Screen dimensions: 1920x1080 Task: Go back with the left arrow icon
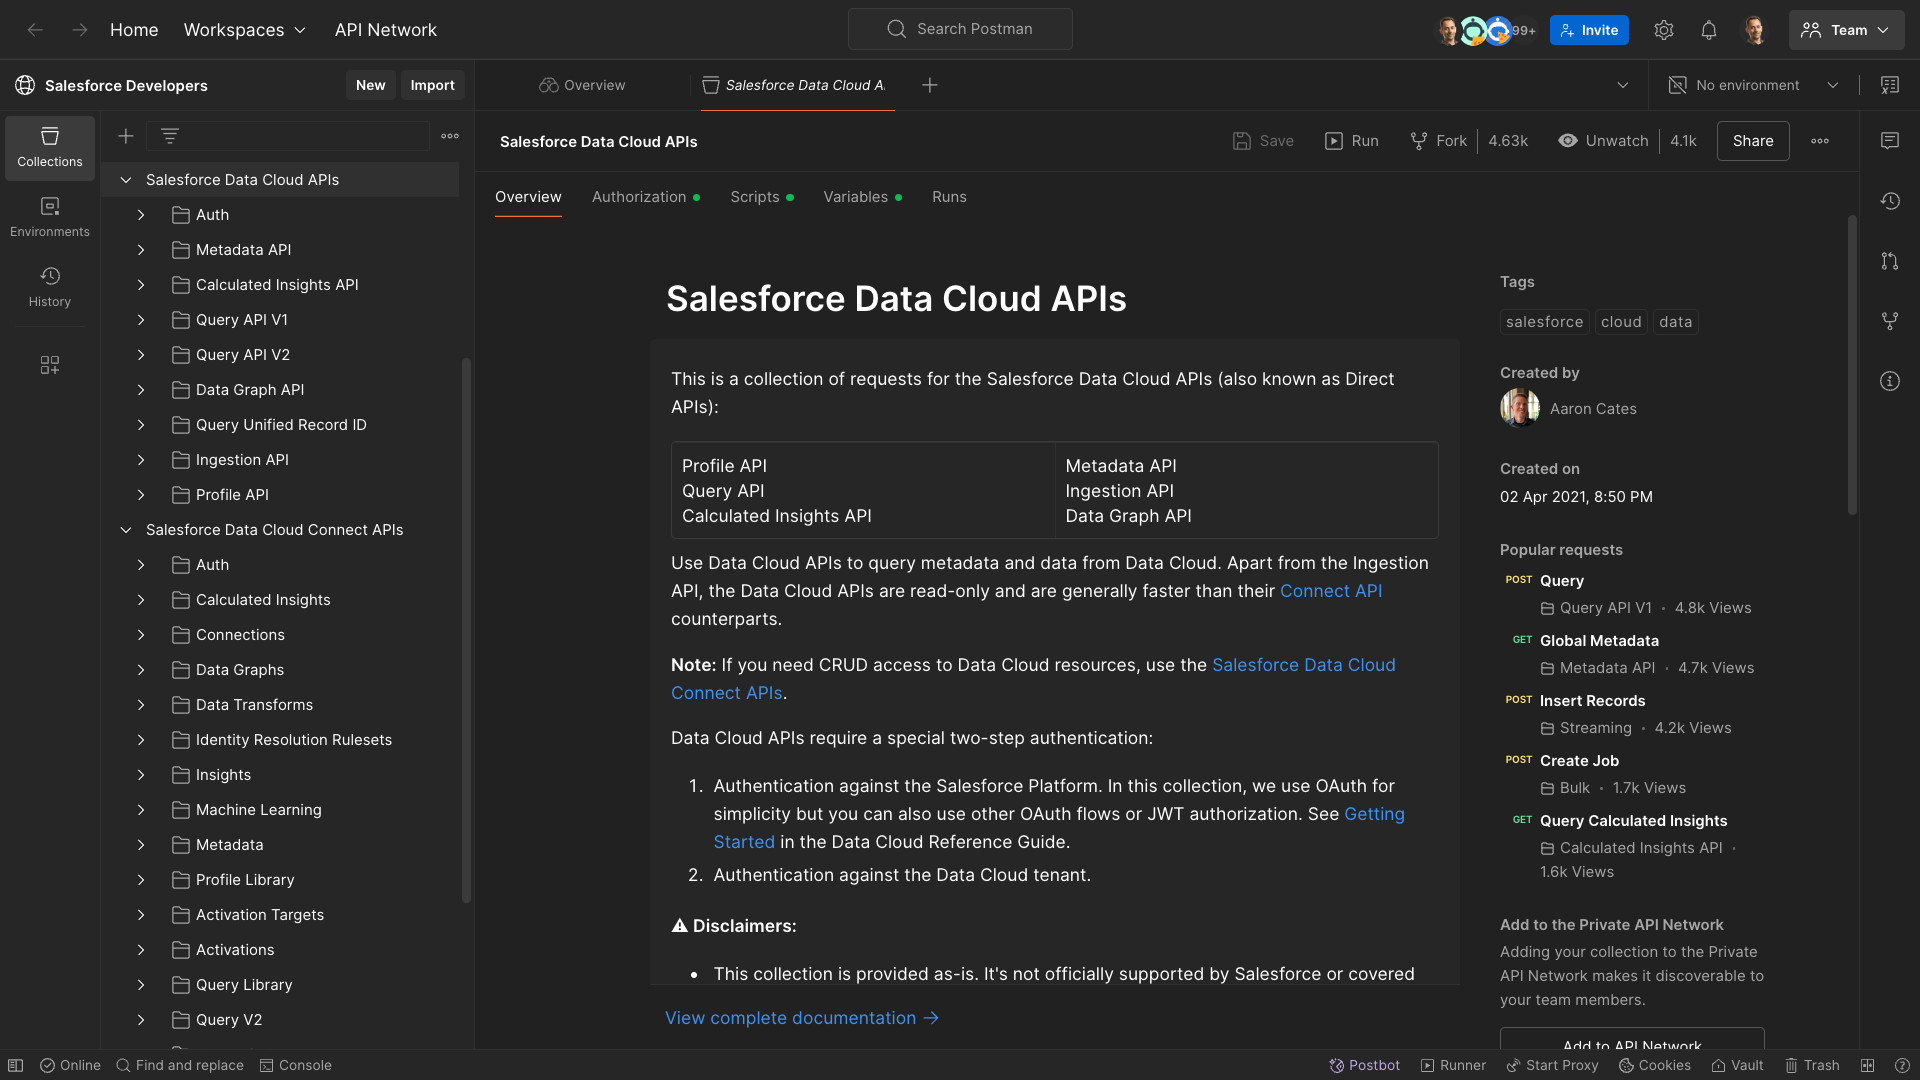click(35, 30)
